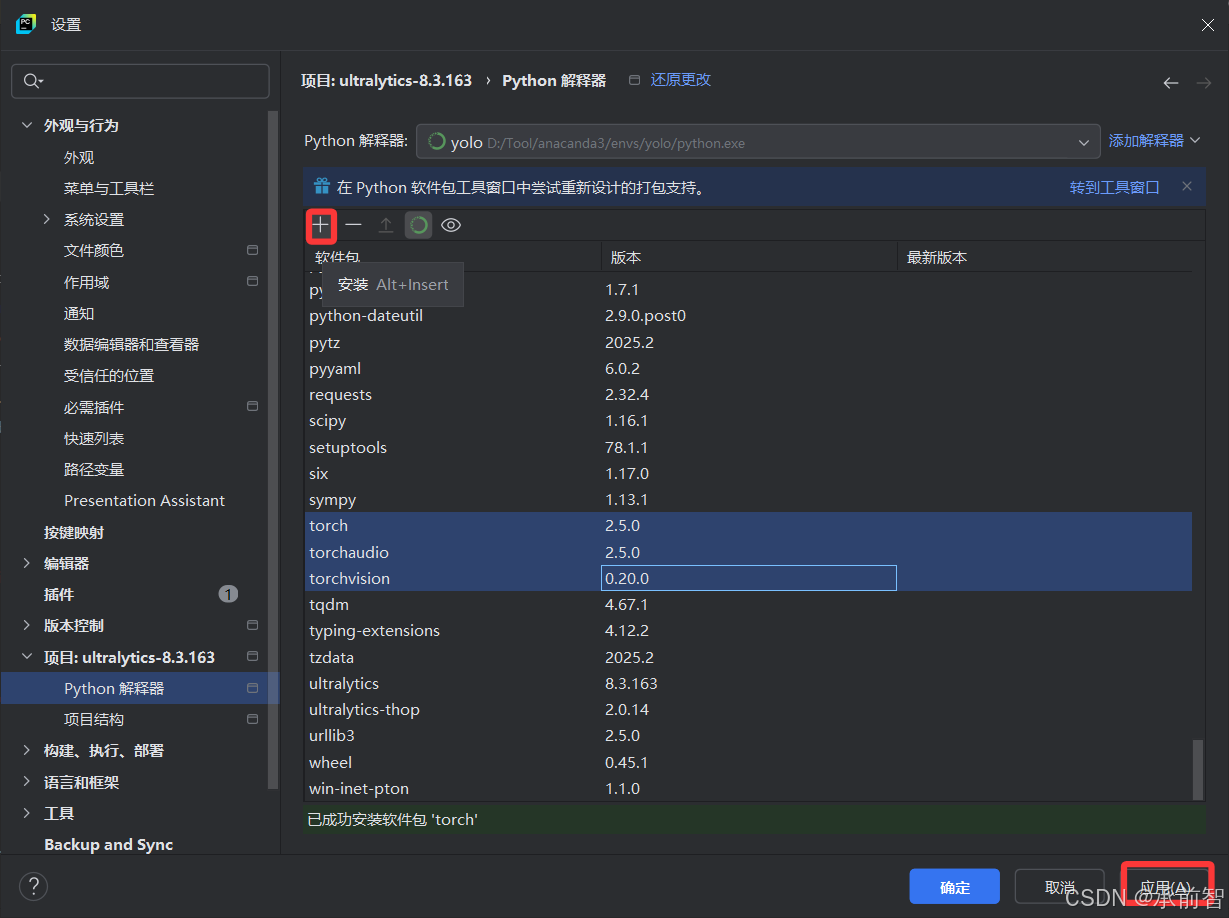Open the 按键映射 settings page
Viewport: 1229px width, 918px height.
point(74,532)
